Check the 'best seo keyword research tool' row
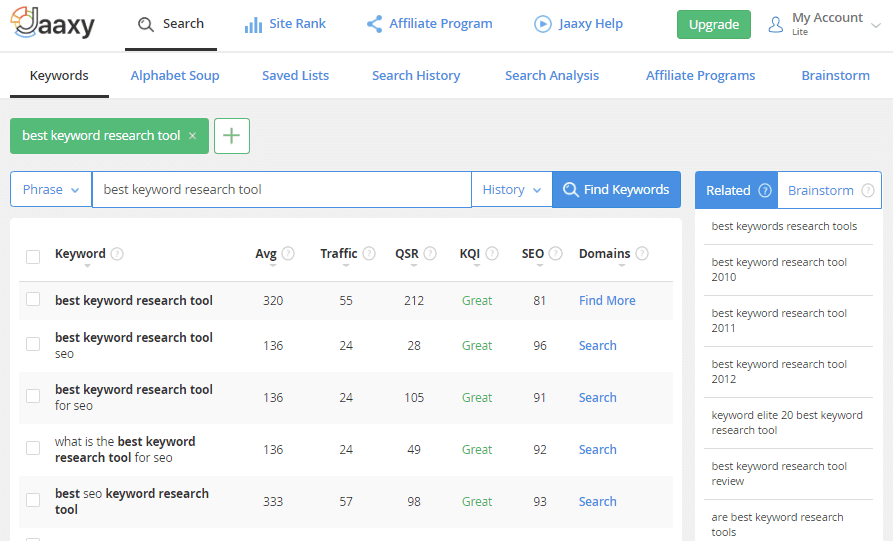Viewport: 893px width, 541px height. 33,500
